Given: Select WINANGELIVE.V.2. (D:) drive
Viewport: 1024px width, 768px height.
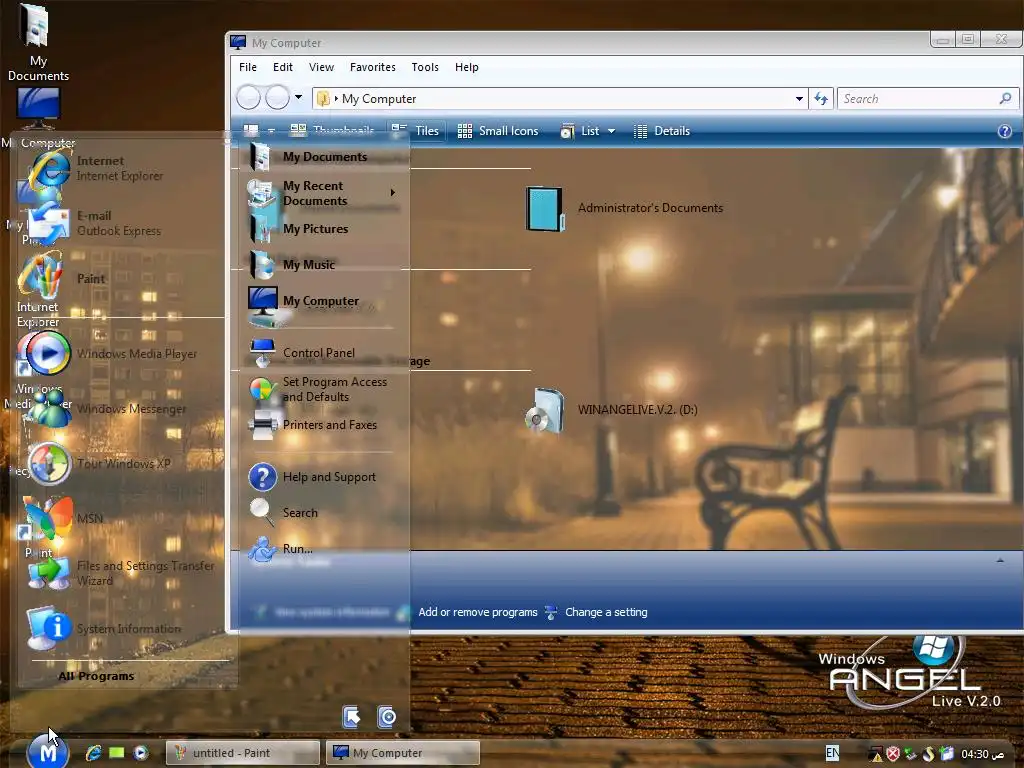Looking at the screenshot, I should 611,410.
